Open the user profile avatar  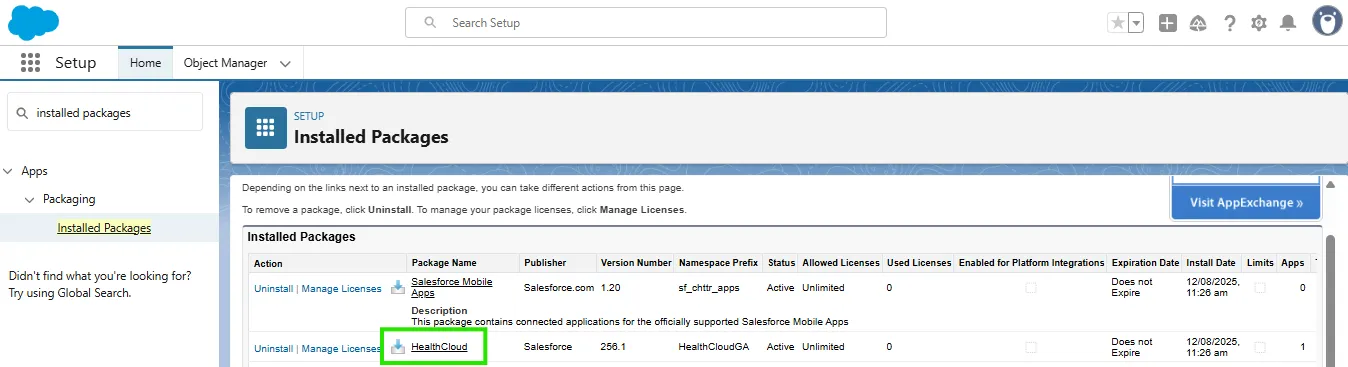1326,21
